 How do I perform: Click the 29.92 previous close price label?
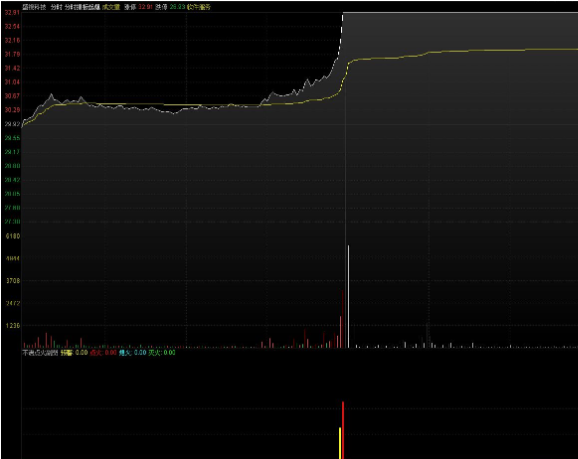13,124
